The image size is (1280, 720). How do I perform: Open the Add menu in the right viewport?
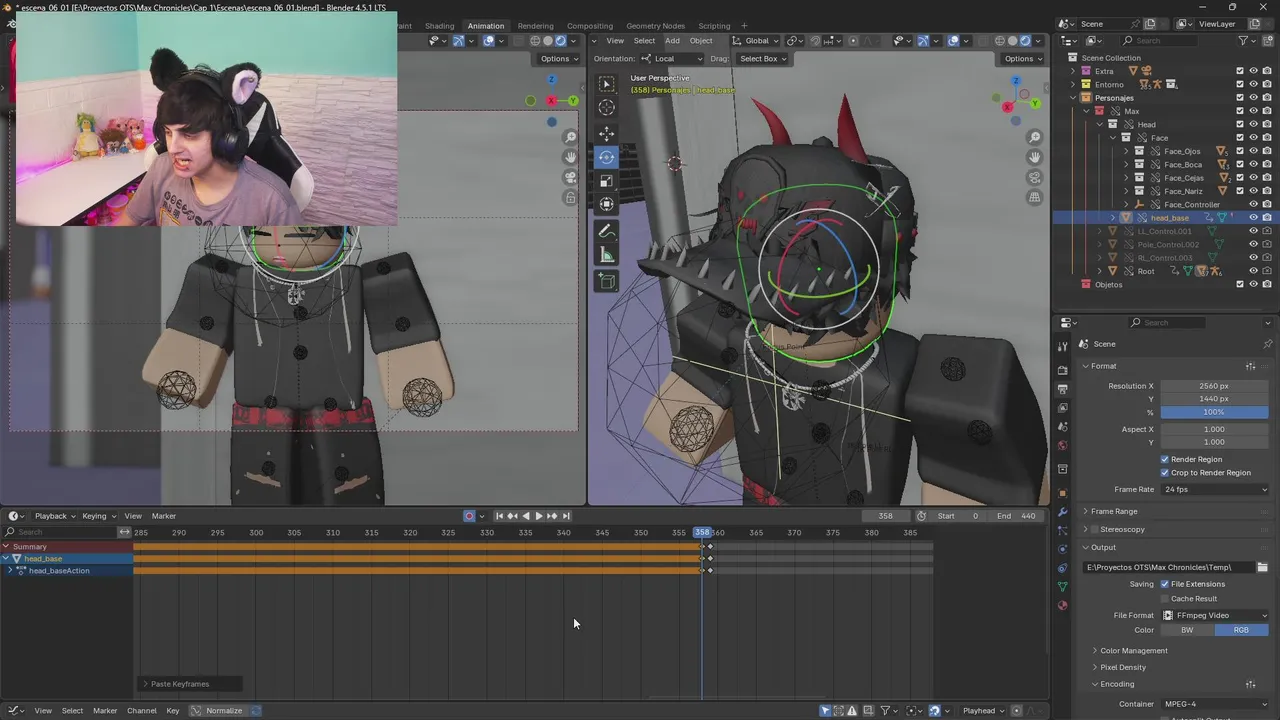click(672, 41)
